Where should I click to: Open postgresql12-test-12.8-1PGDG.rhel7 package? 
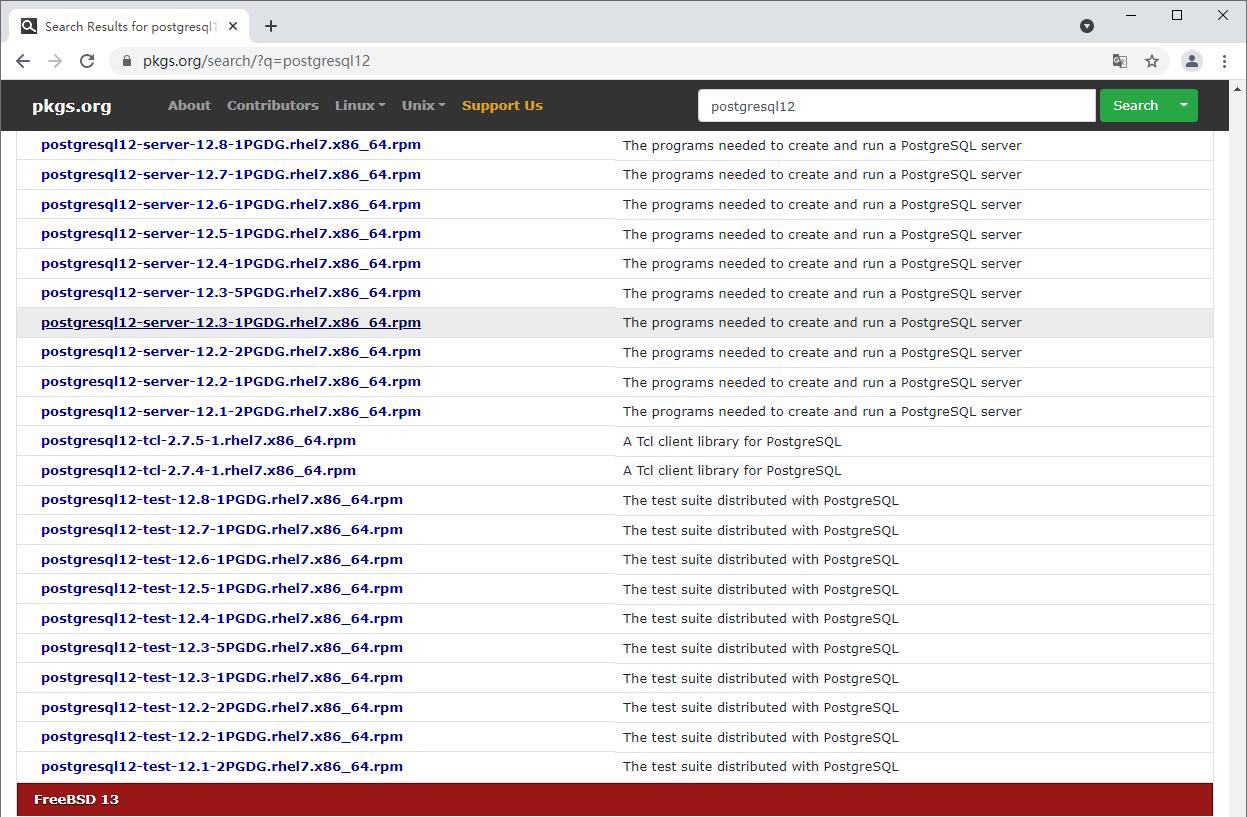click(x=222, y=499)
